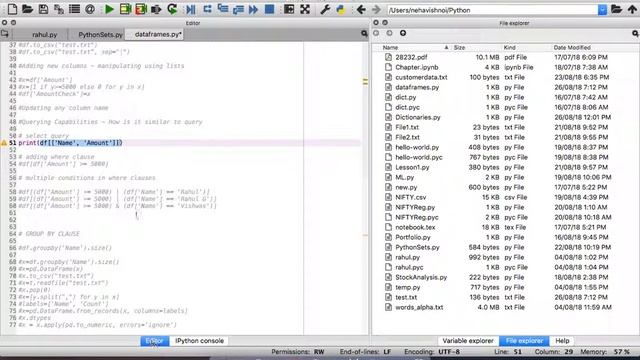Open Preferences with the wrench icon
Viewport: 640px width, 360px height.
click(325, 9)
